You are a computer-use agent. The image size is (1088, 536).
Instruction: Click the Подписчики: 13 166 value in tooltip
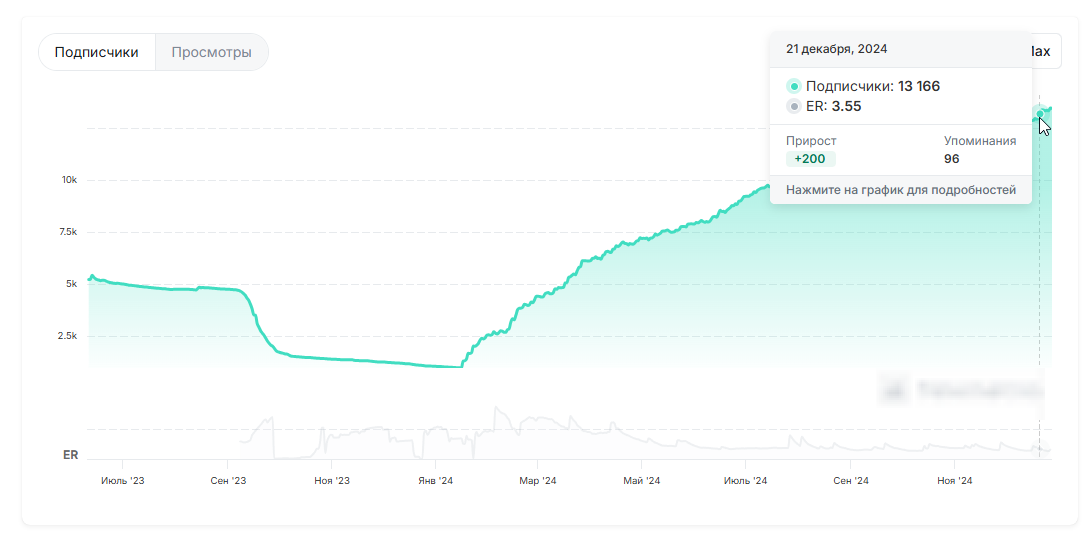point(873,87)
